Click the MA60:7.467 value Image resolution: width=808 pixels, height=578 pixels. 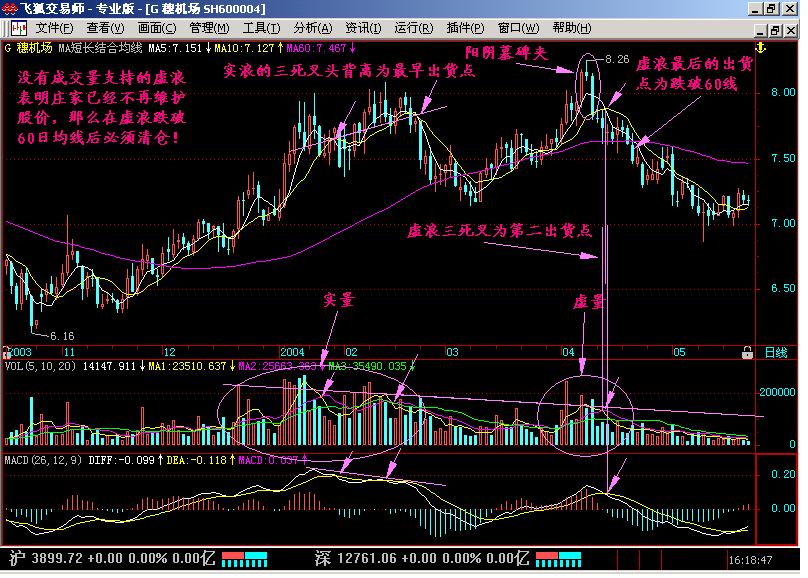pos(316,48)
